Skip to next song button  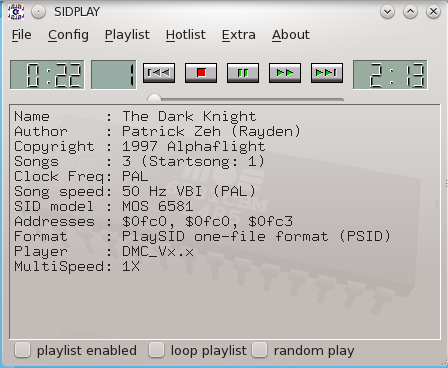coord(327,73)
